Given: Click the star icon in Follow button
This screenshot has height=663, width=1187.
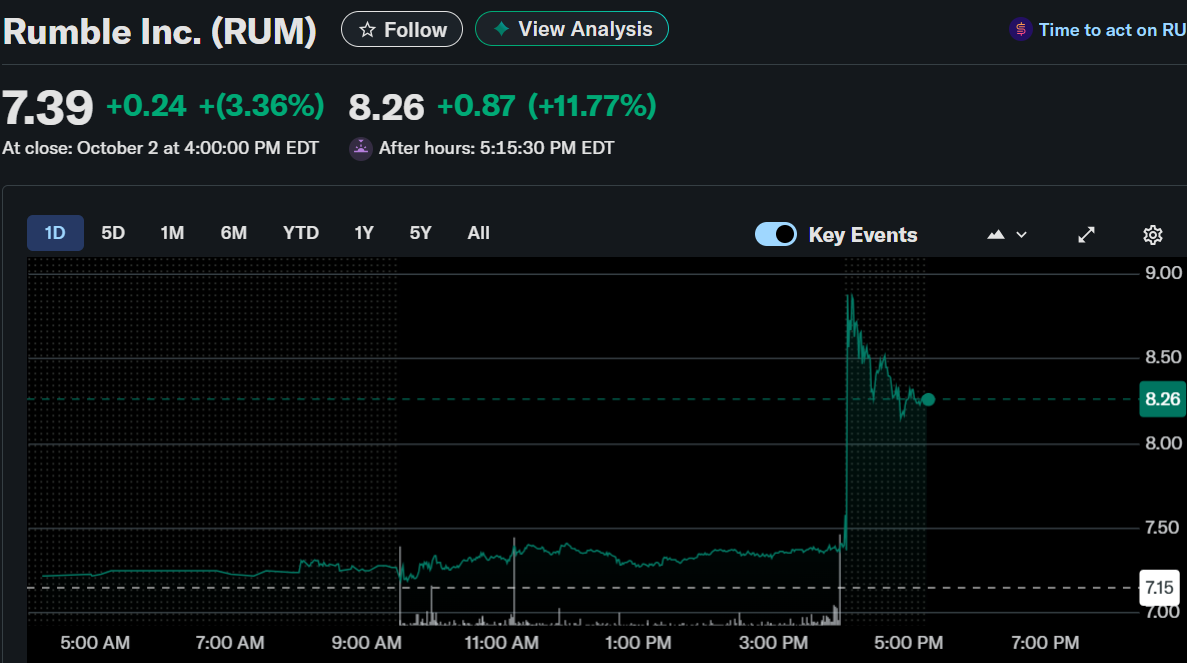Looking at the screenshot, I should [x=367, y=30].
